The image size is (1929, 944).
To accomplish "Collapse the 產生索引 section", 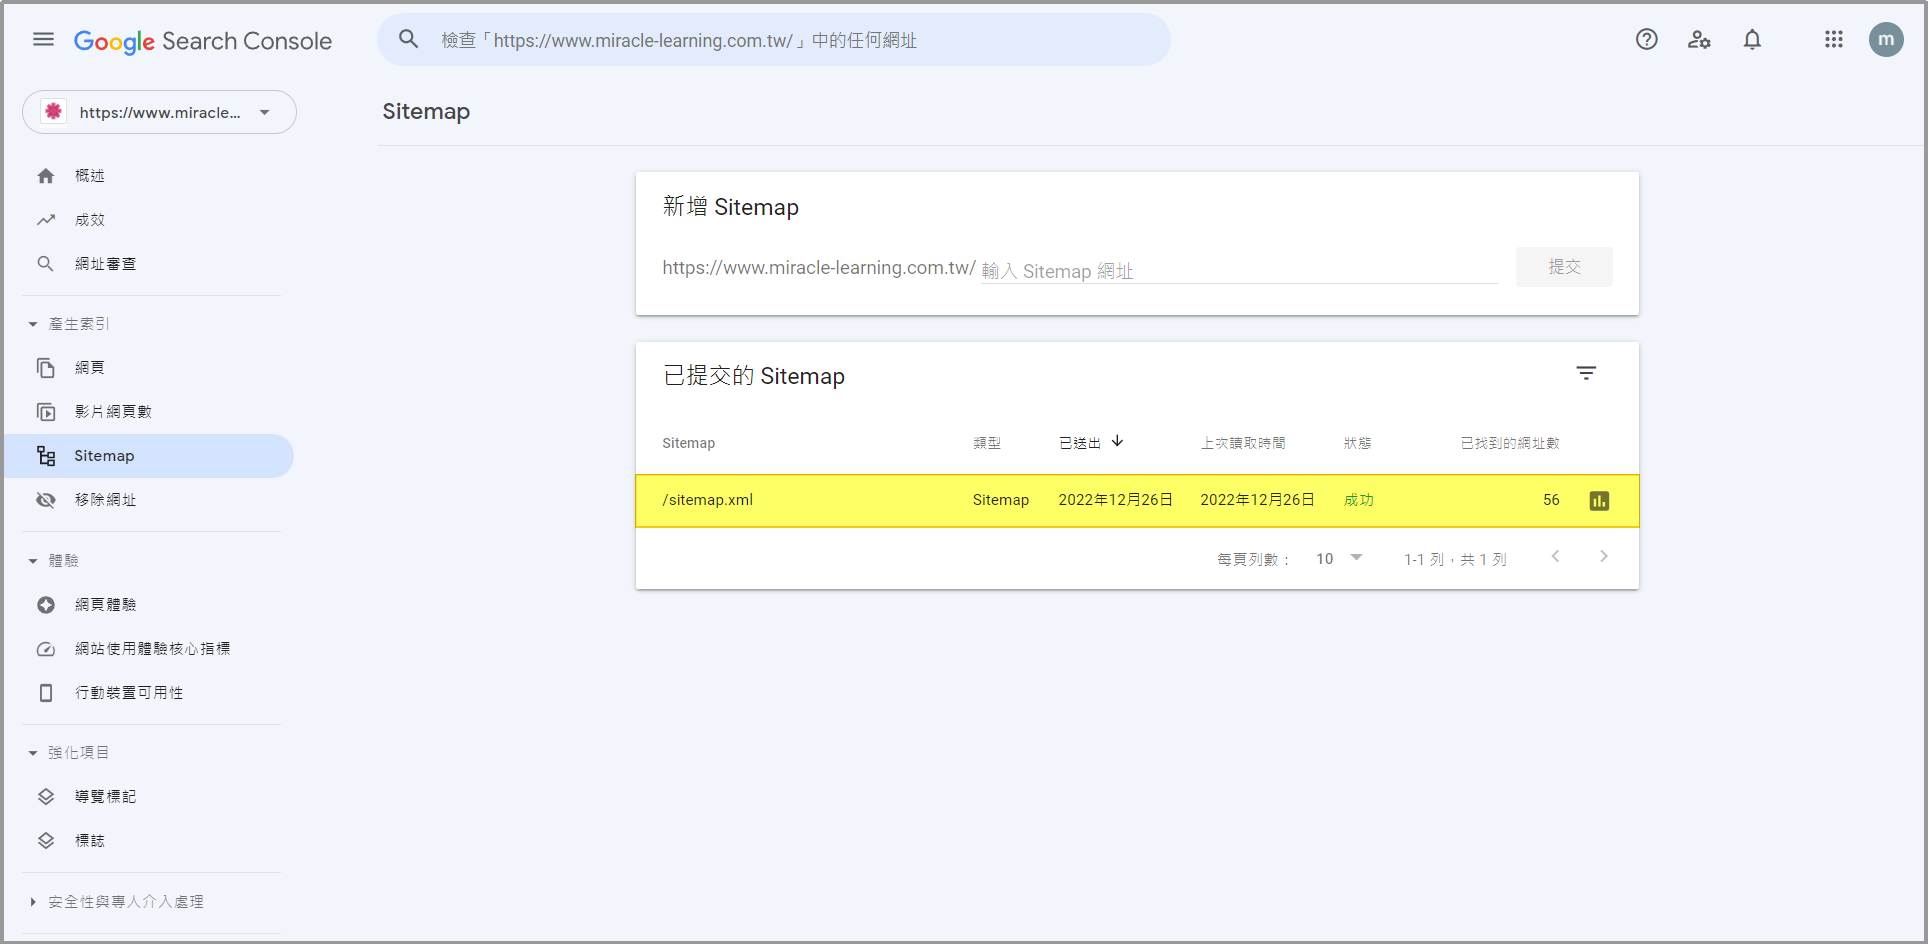I will 33,324.
